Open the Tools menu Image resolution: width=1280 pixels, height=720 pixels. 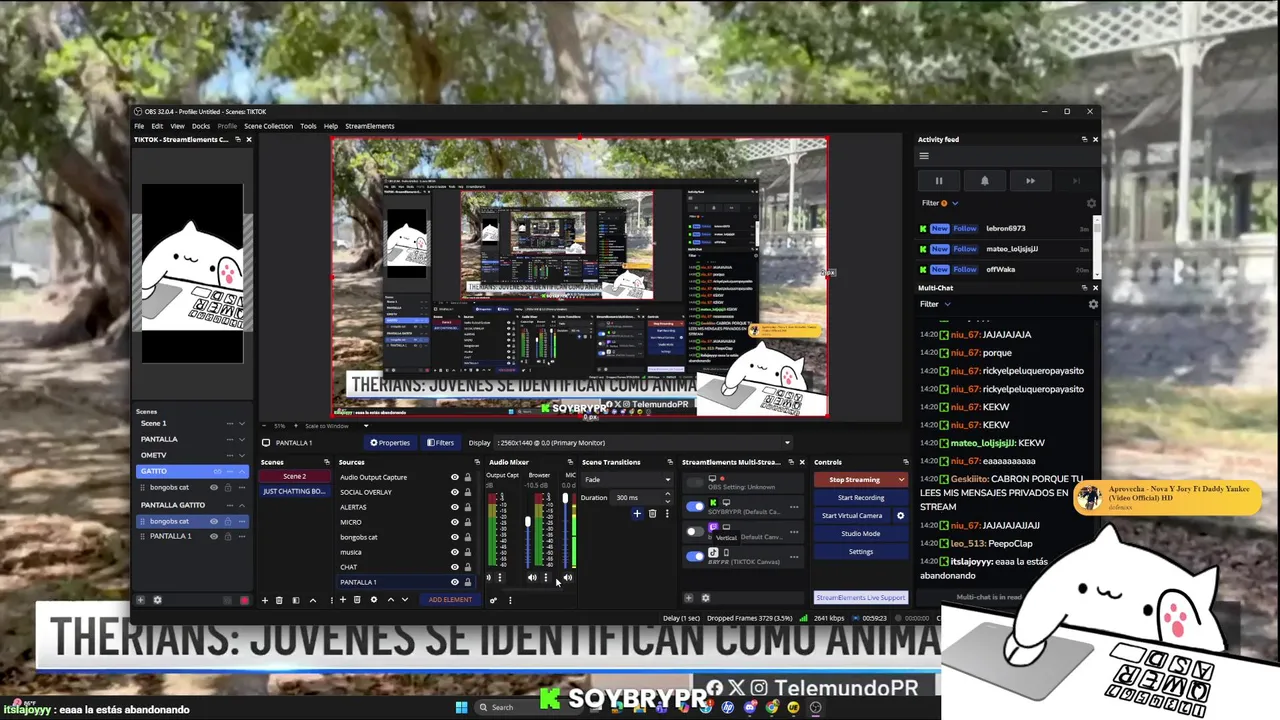(308, 126)
